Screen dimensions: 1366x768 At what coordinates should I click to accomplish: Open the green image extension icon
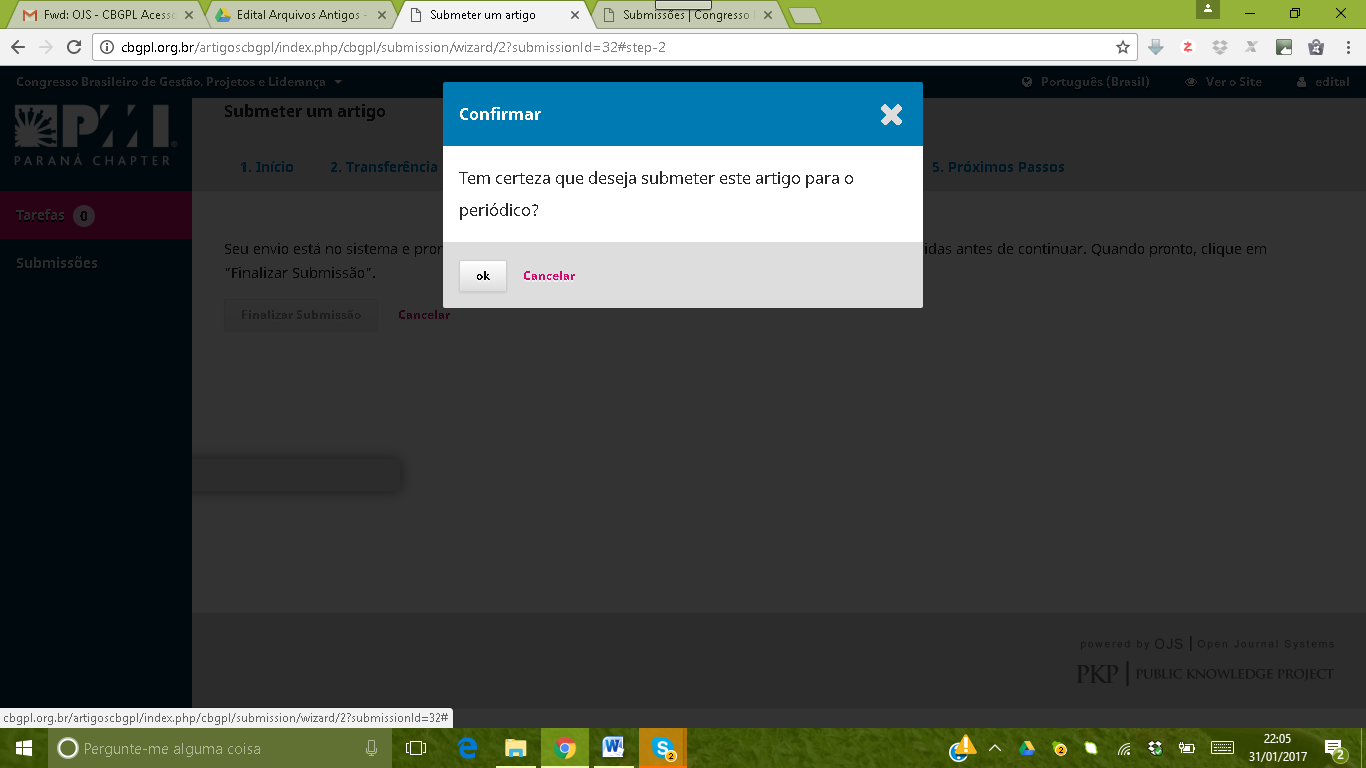click(1284, 47)
